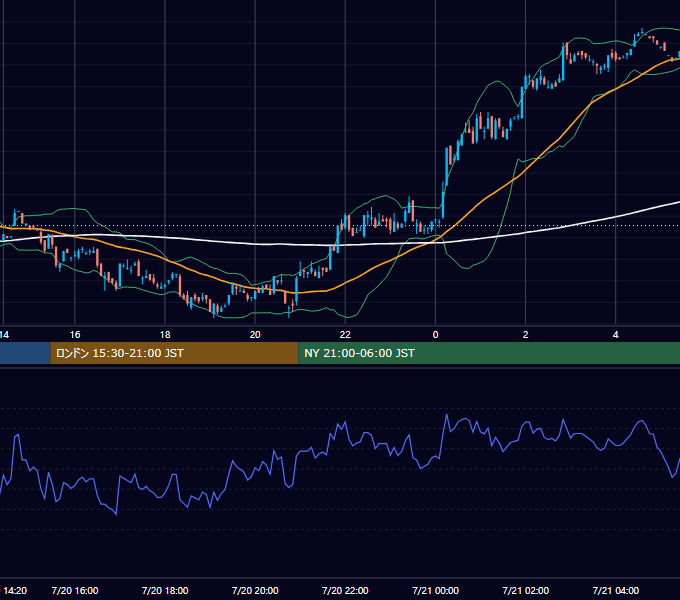The image size is (680, 600).
Task: Click the '20' hour label on the price chart axis
Action: 255,335
